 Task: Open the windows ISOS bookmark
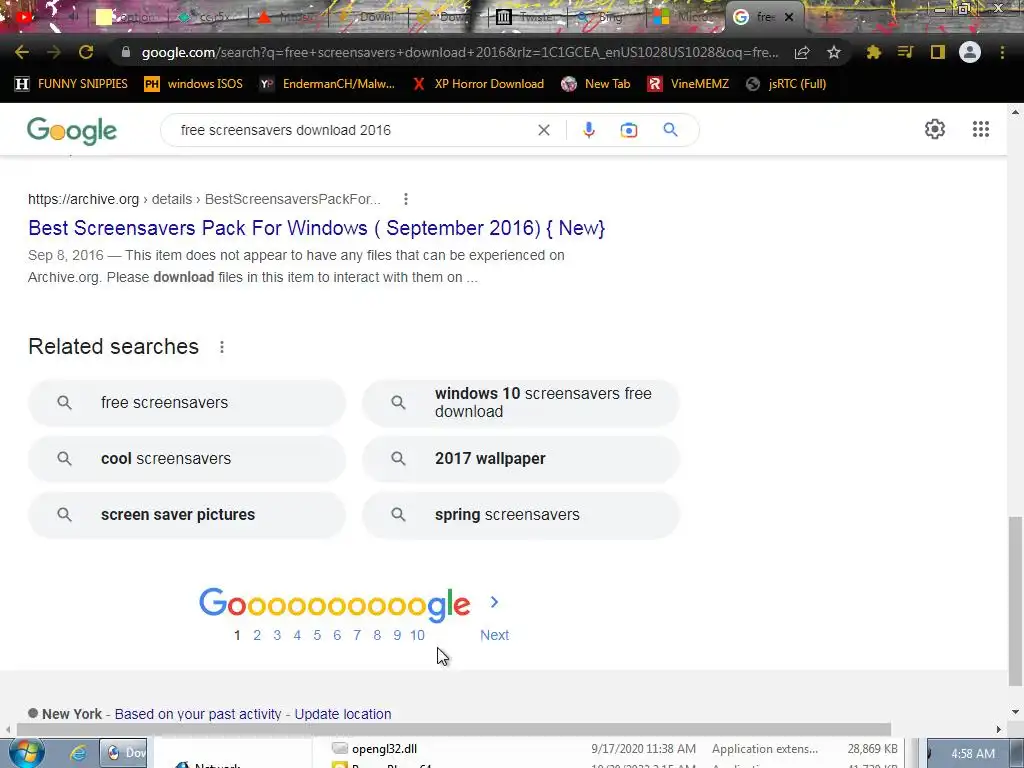[193, 84]
